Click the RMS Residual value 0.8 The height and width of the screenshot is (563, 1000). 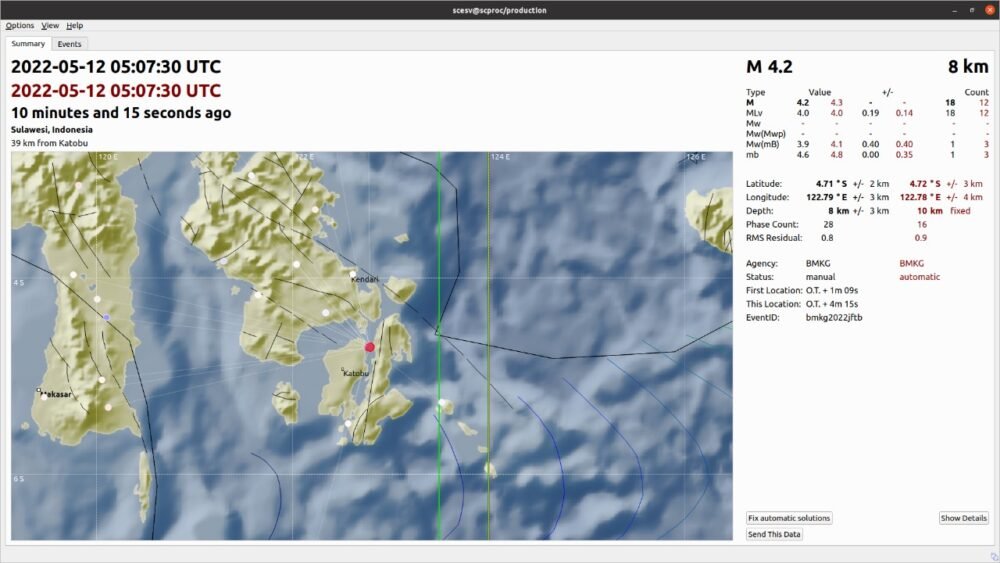click(x=827, y=238)
